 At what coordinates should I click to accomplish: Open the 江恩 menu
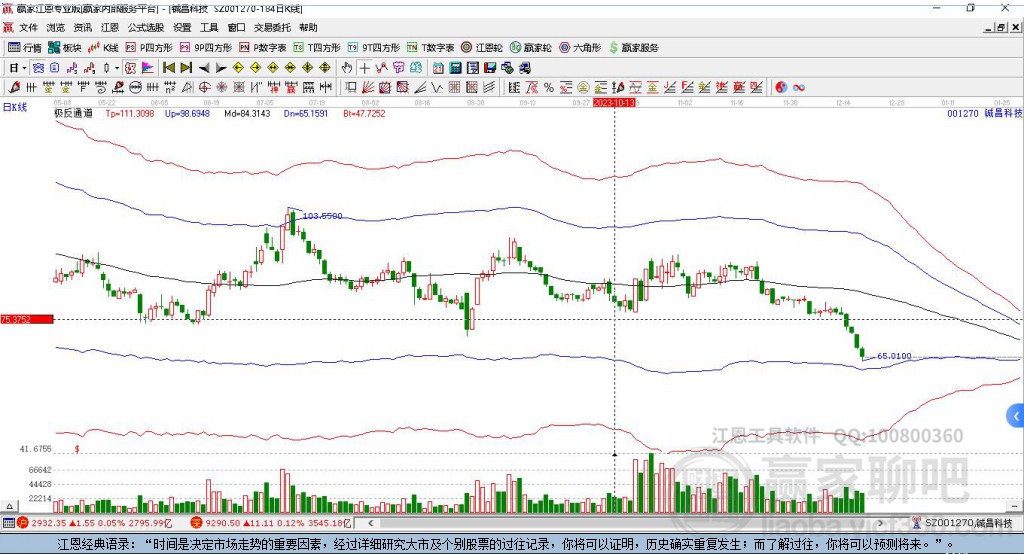tap(110, 27)
